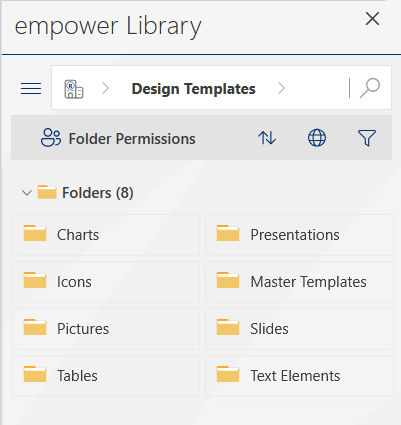Open the Tables folder
The height and width of the screenshot is (425, 401).
click(106, 376)
